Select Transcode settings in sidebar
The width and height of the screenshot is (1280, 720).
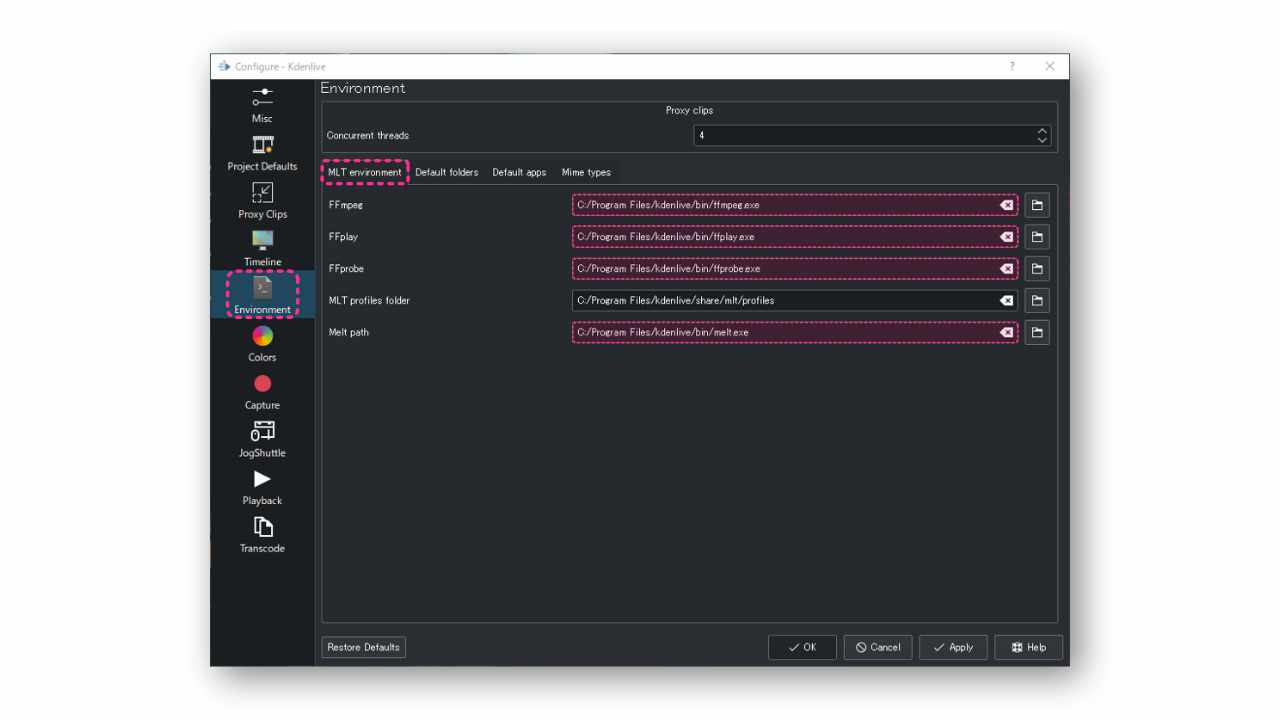[x=262, y=534]
